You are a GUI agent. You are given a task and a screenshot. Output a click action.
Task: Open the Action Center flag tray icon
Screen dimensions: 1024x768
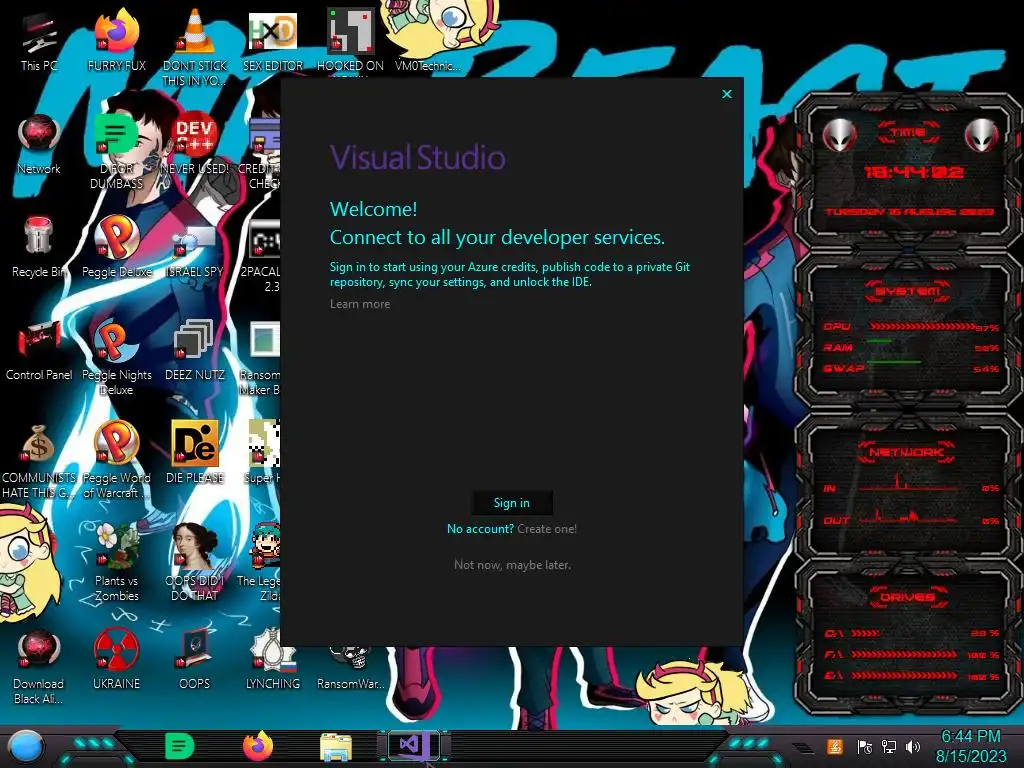[864, 746]
